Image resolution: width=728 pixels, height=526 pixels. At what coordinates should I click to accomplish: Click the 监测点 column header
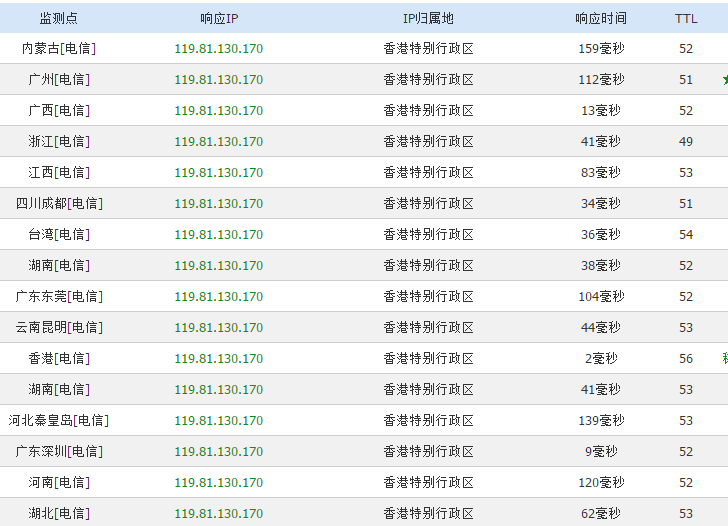58,18
